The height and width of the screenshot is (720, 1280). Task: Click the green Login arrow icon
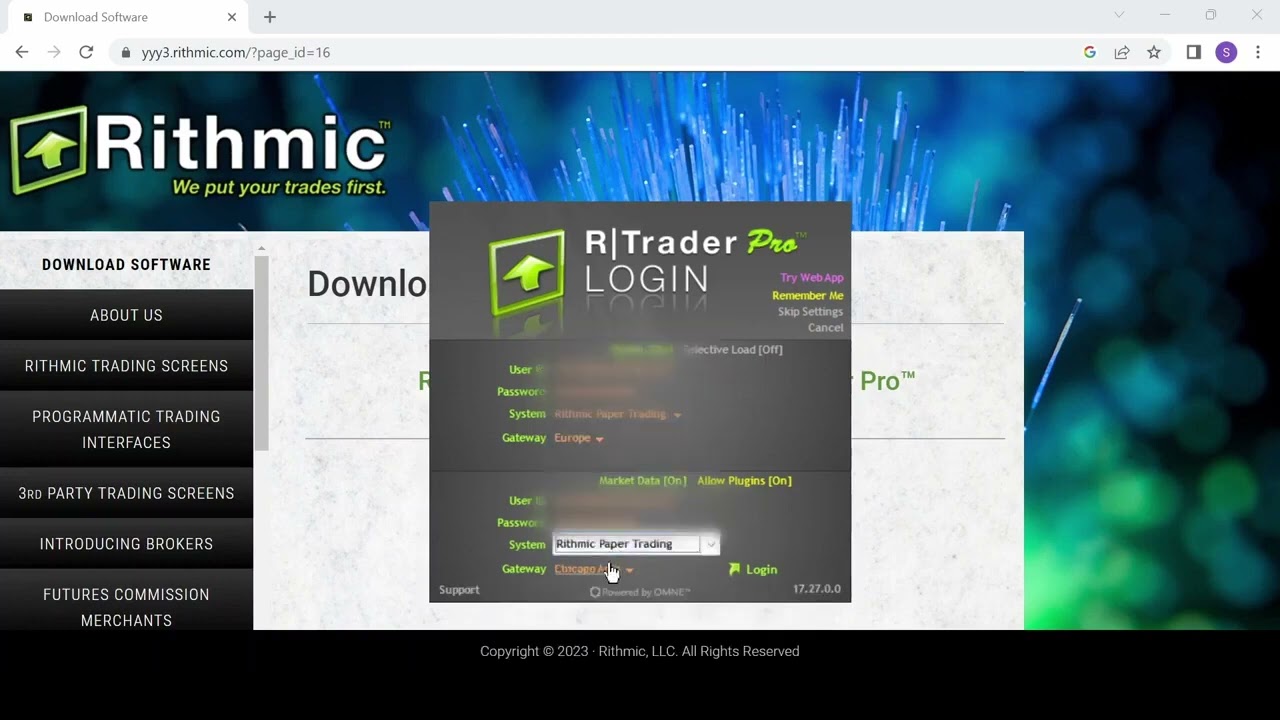(x=735, y=569)
